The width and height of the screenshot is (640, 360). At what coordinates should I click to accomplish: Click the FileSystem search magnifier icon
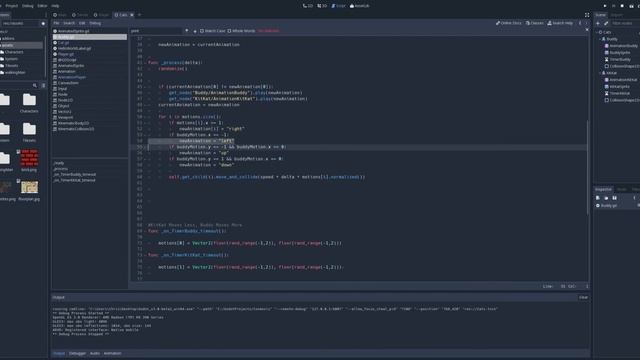(x=35, y=85)
